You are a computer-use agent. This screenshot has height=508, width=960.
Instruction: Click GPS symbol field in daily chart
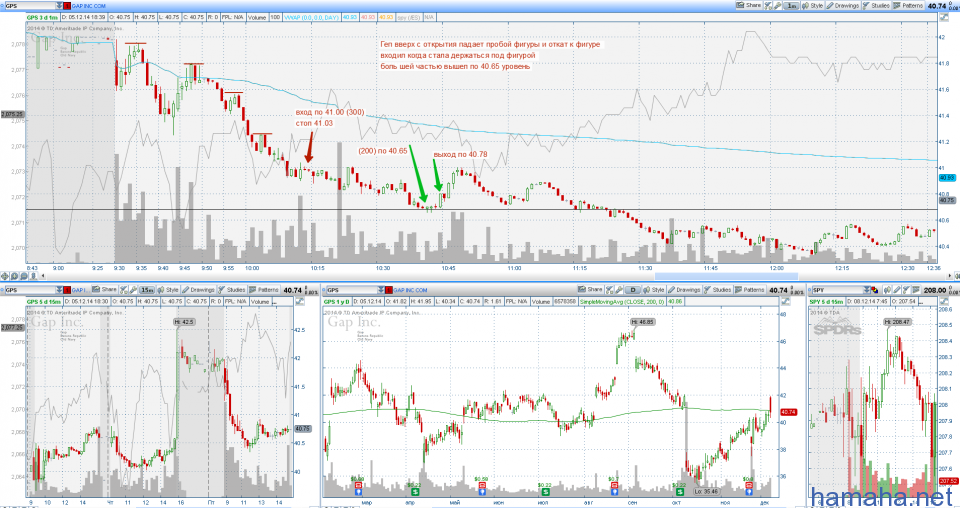pos(352,290)
